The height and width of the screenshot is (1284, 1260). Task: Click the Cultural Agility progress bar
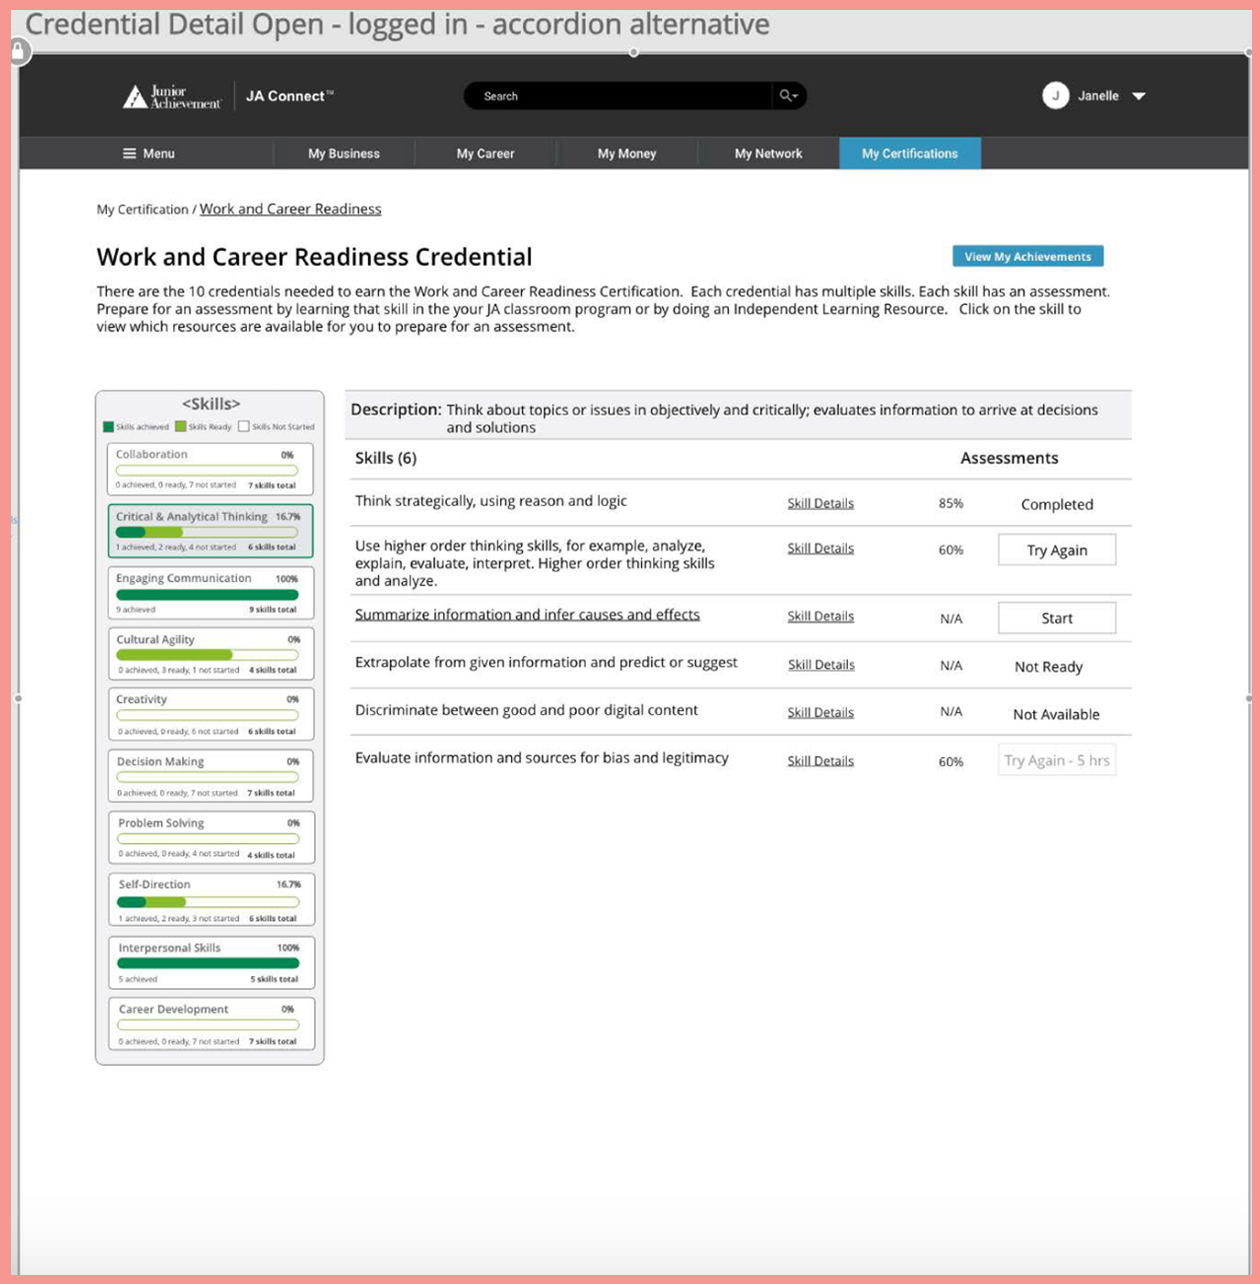pyautogui.click(x=207, y=655)
